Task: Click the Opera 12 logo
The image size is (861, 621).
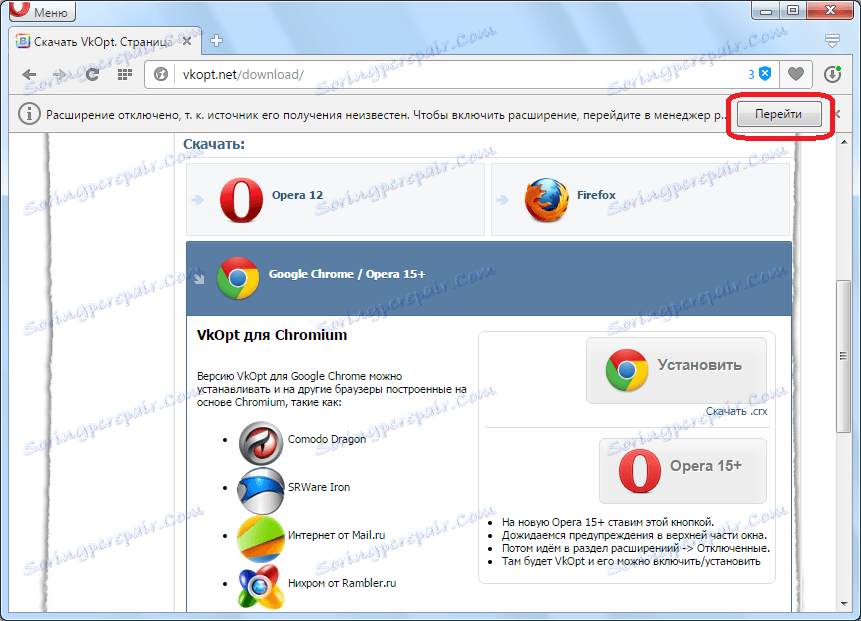Action: click(241, 199)
